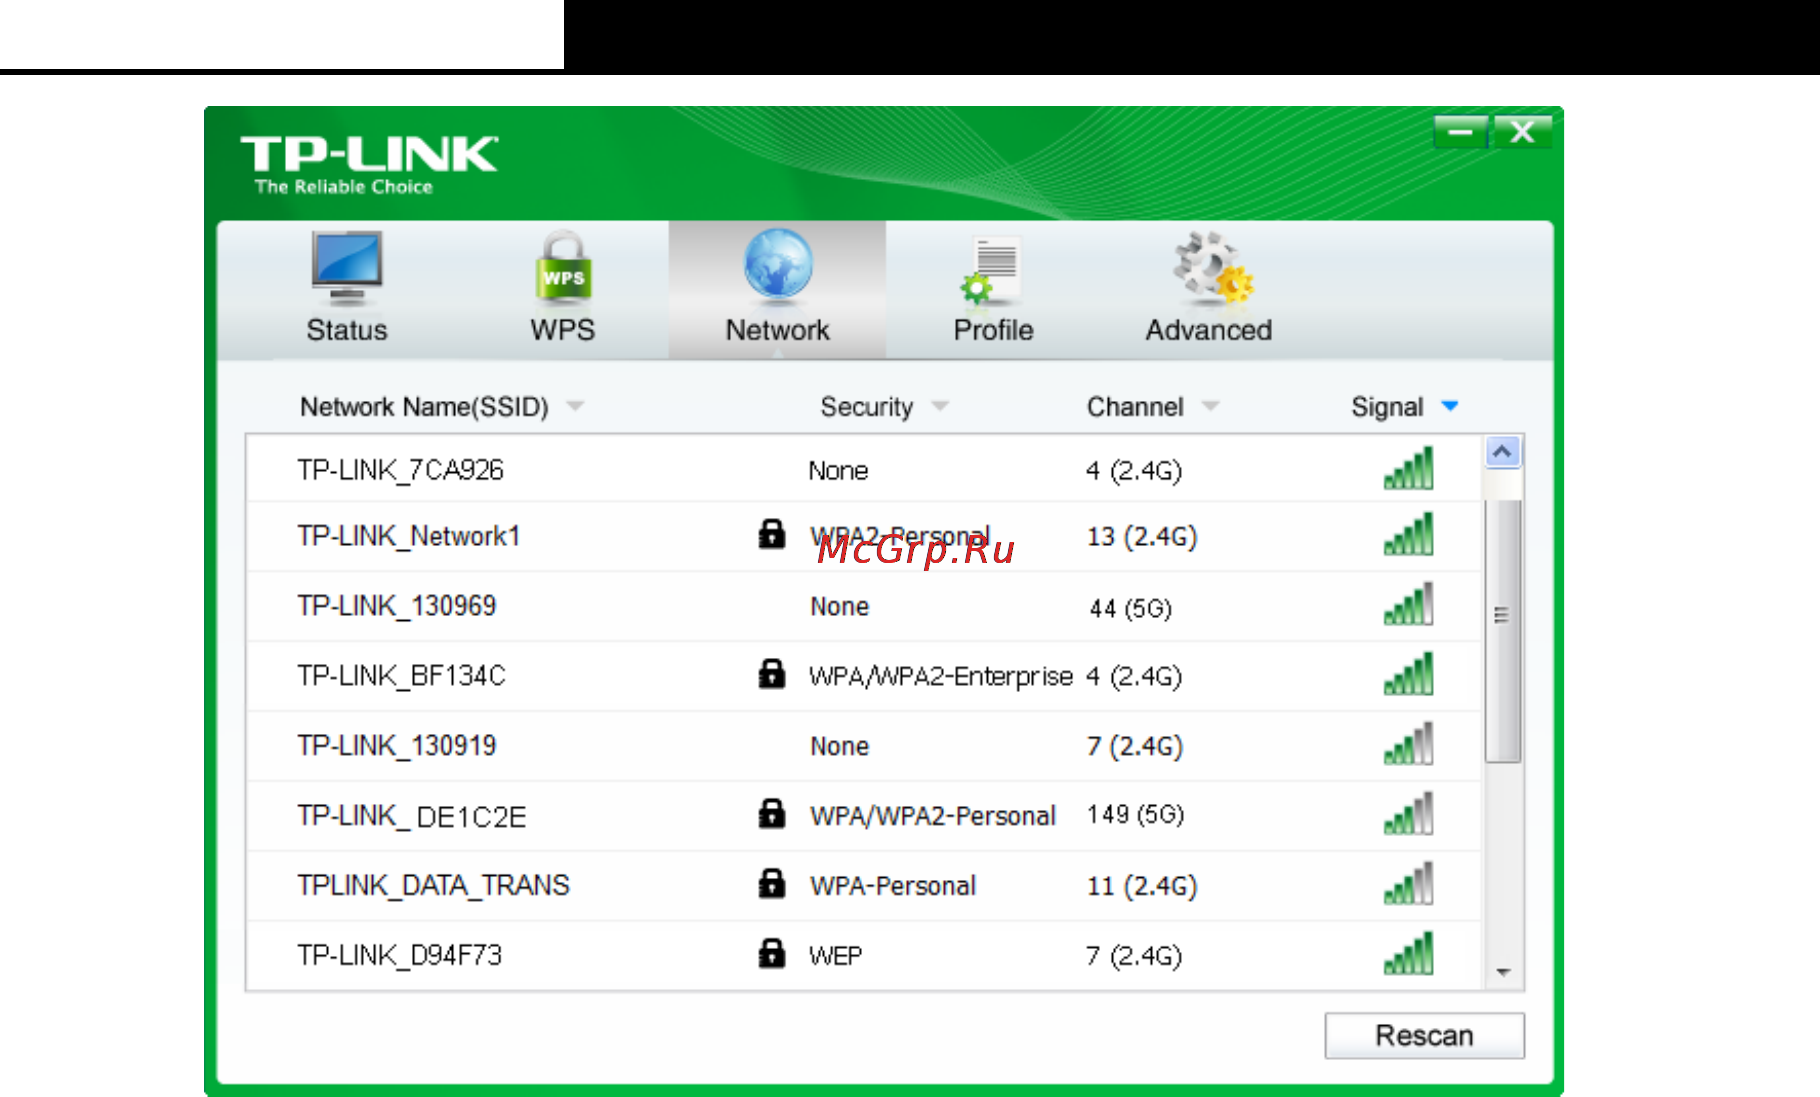Screen dimensions: 1820x1097
Task: Click the TP-LINK logo
Action: [368, 164]
